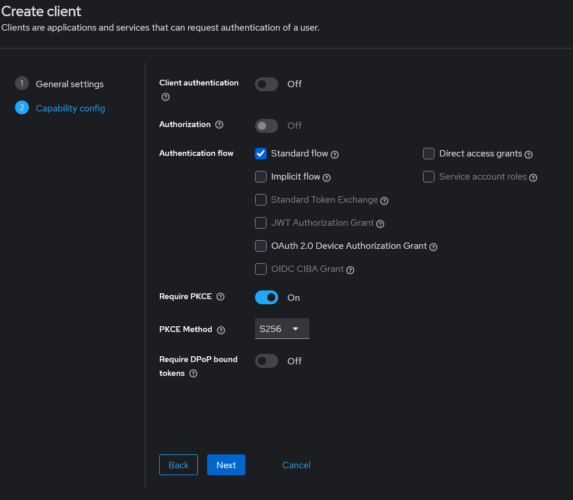Click the Create client heading
This screenshot has width=573, height=500.
tap(41, 11)
